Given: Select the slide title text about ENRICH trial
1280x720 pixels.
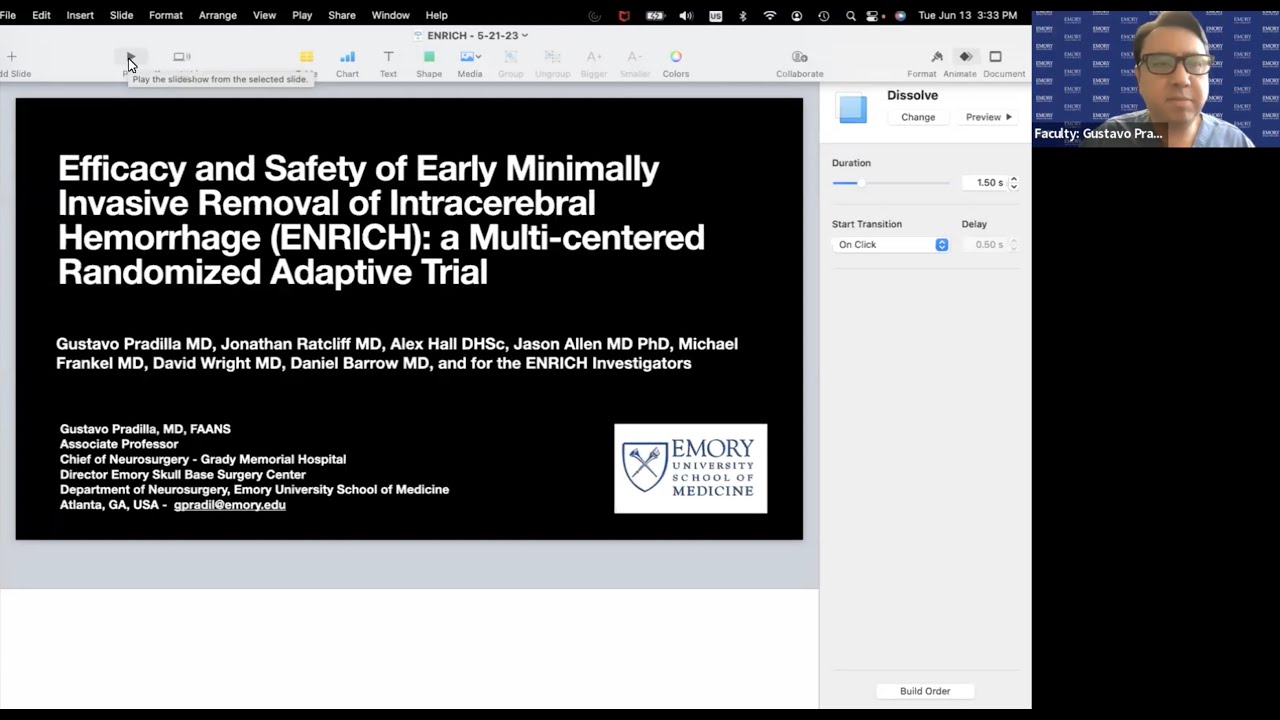Looking at the screenshot, I should [x=381, y=220].
